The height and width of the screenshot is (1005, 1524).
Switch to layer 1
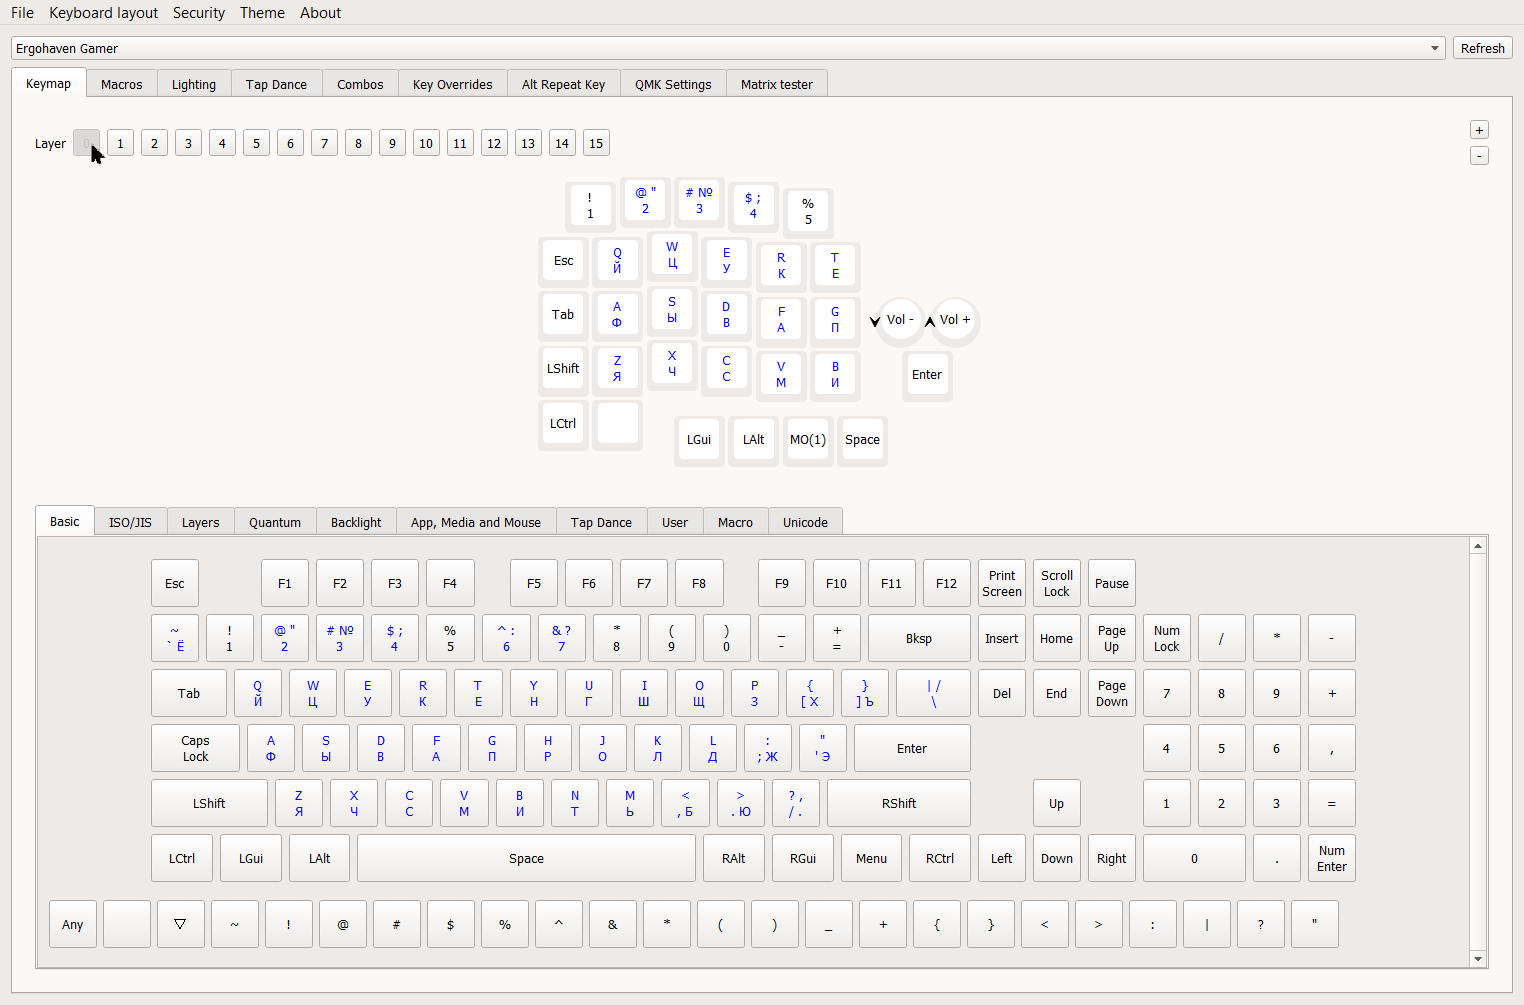tap(120, 143)
